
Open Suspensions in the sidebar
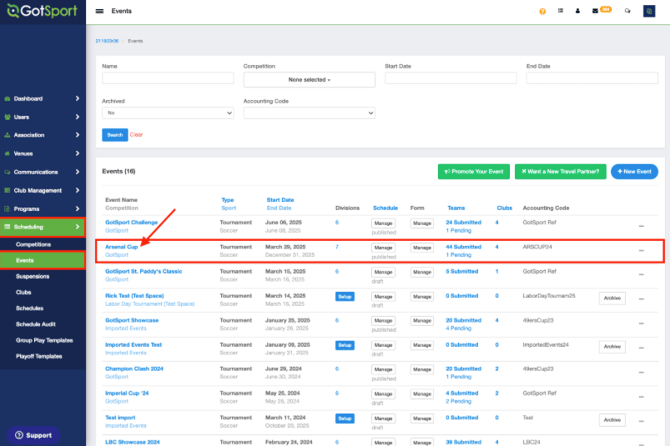(x=32, y=277)
